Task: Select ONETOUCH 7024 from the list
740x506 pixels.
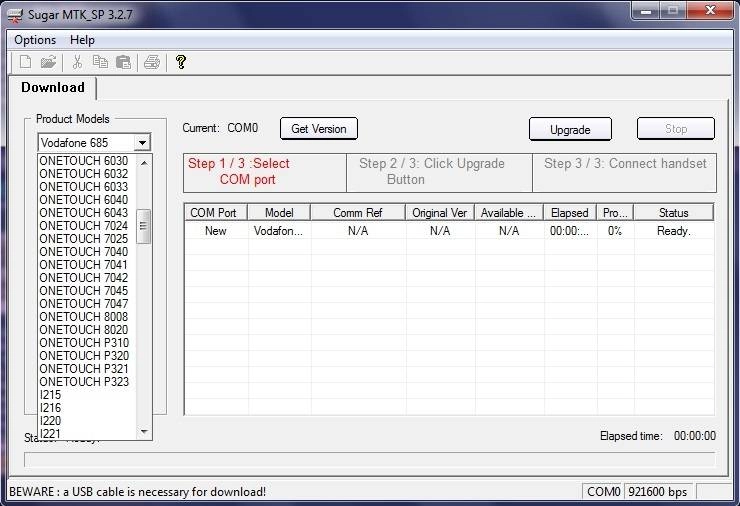Action: point(87,226)
